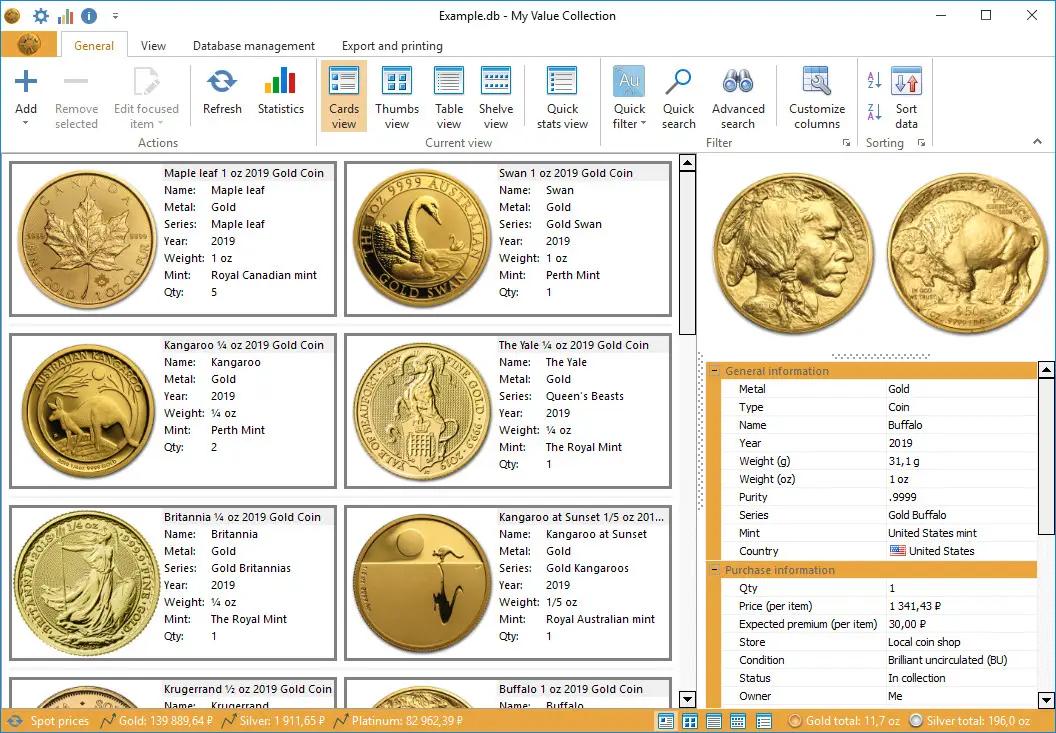Click the details panel scroll down arrow
Viewport: 1056px width, 733px height.
click(x=1046, y=700)
